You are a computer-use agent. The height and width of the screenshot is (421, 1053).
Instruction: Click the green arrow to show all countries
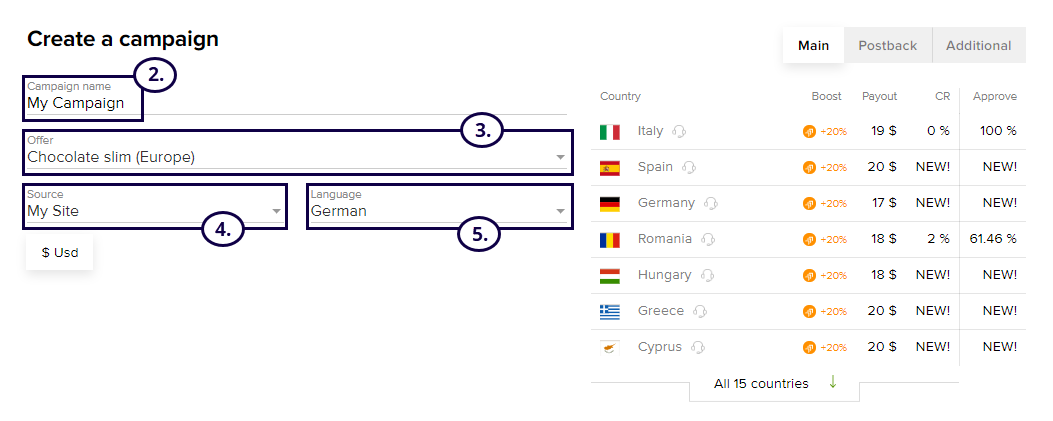(832, 382)
